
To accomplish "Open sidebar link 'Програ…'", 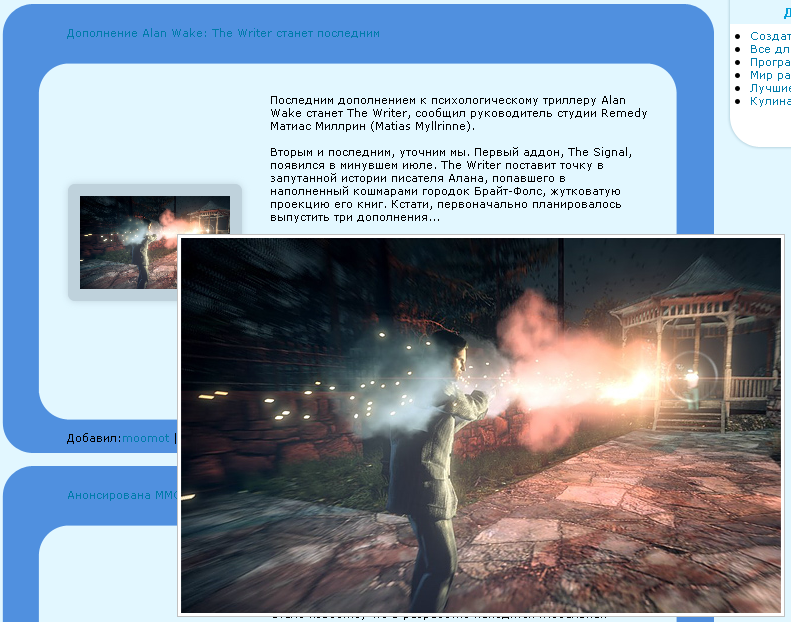I will tap(770, 62).
